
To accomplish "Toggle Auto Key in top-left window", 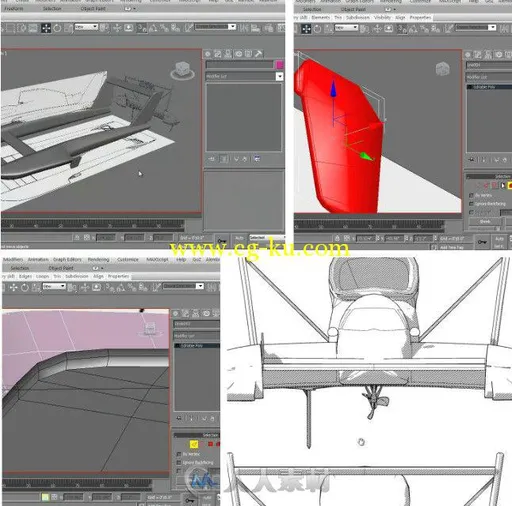I will coord(239,238).
